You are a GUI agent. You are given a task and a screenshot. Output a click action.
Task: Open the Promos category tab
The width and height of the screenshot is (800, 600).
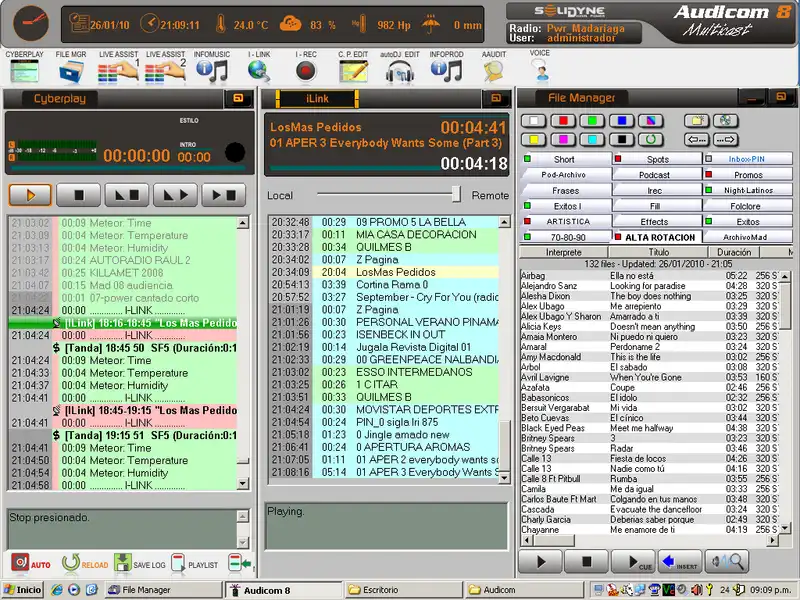pos(747,175)
